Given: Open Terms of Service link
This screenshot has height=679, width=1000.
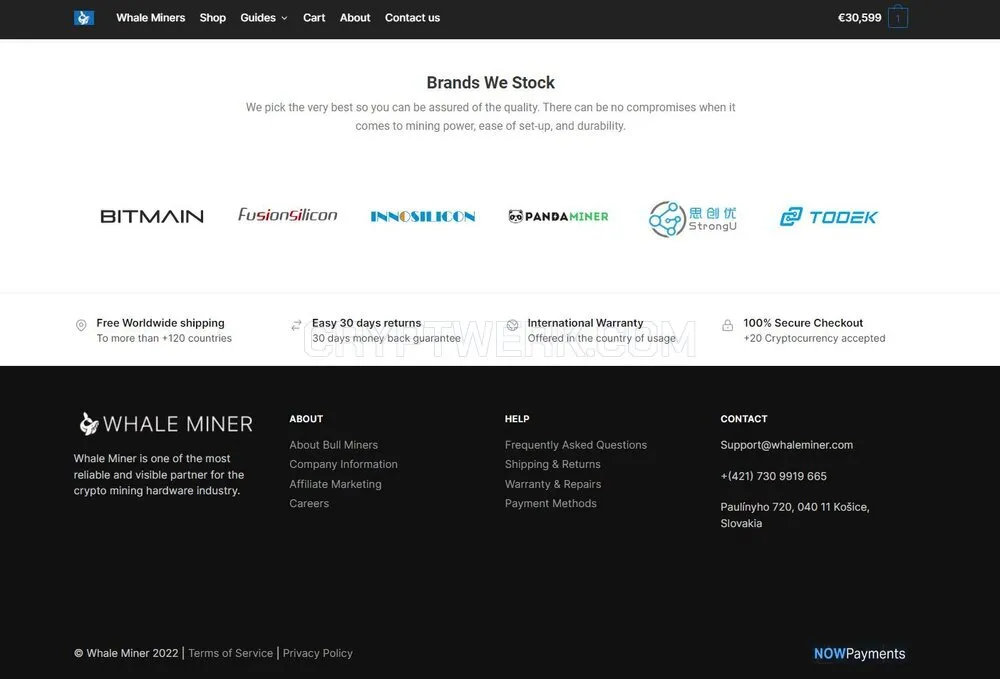Looking at the screenshot, I should 230,653.
